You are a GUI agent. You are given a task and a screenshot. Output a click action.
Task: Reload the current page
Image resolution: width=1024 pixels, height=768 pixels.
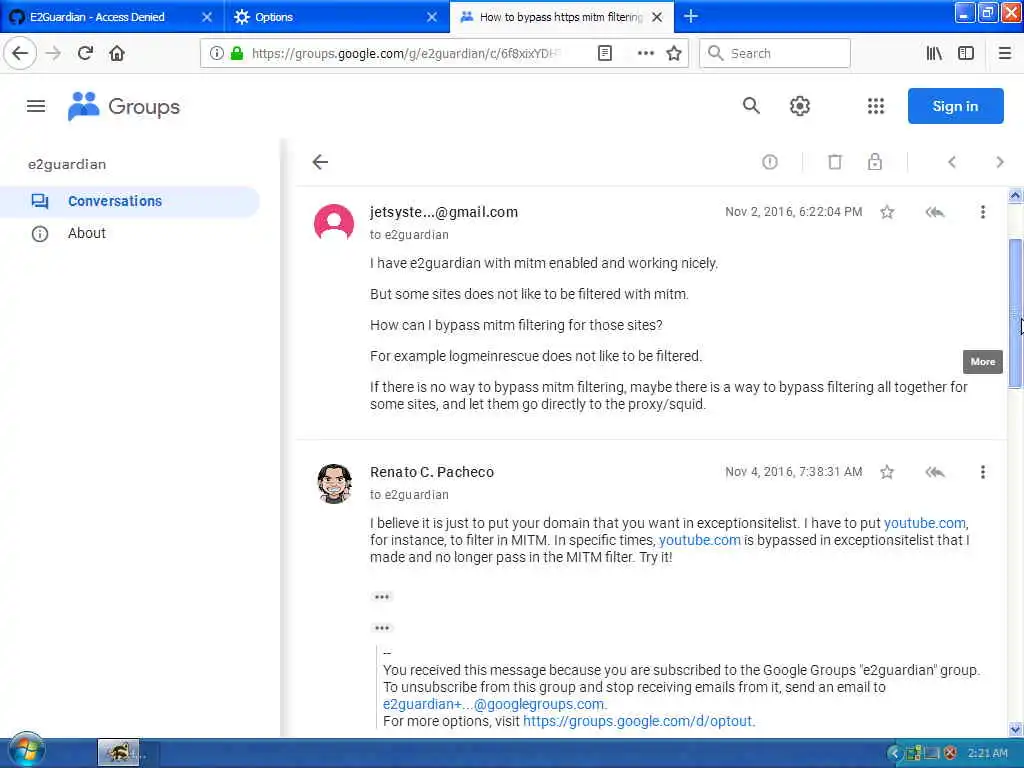click(x=86, y=53)
